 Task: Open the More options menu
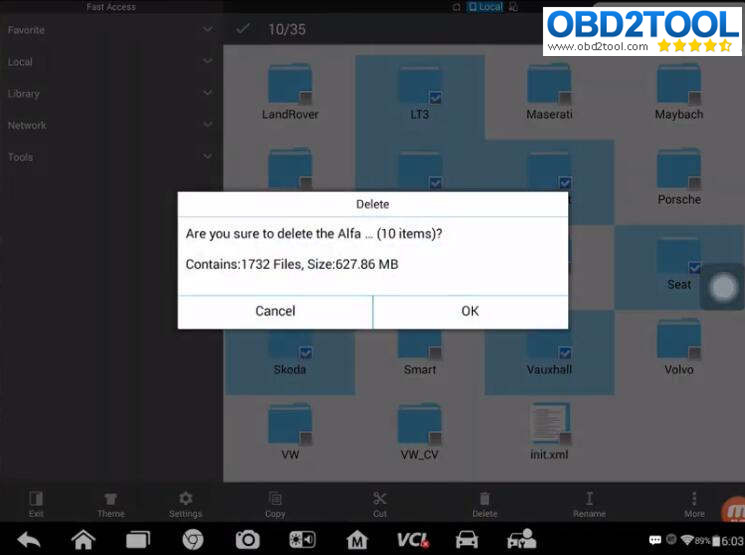click(x=694, y=504)
